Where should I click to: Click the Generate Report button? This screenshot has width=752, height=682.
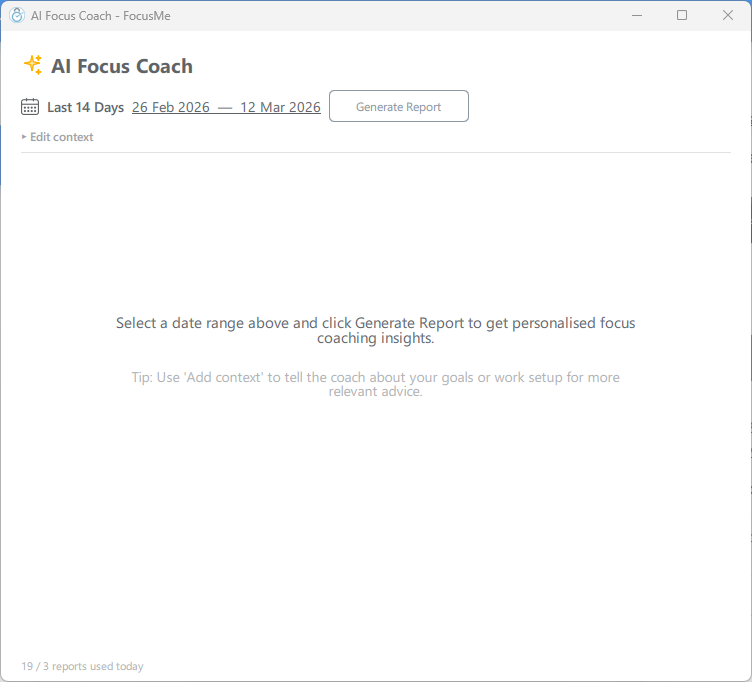point(399,106)
